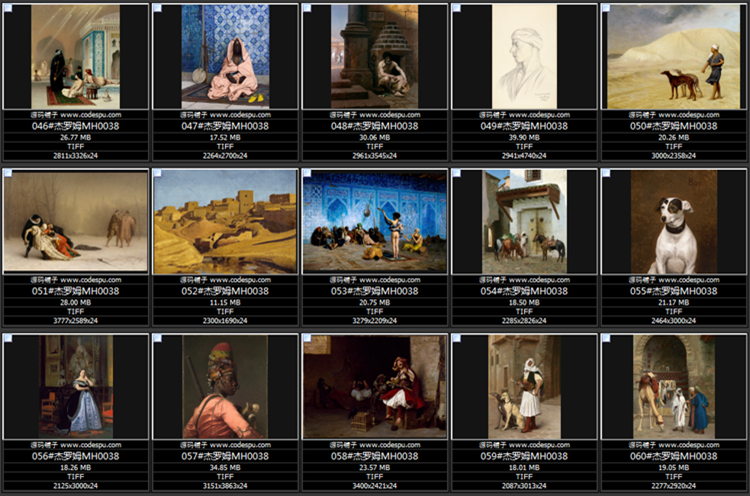The image size is (750, 496).
Task: Select the 23.57 MB size label
Action: (x=375, y=467)
